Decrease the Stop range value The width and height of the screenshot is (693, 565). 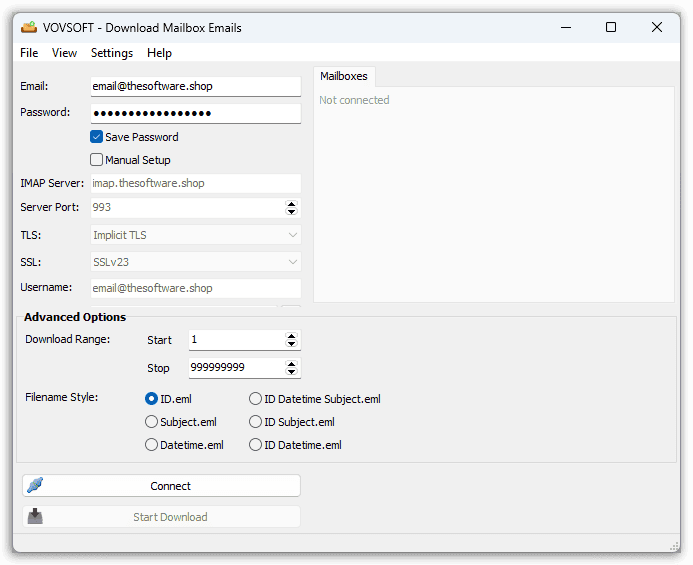[291, 371]
